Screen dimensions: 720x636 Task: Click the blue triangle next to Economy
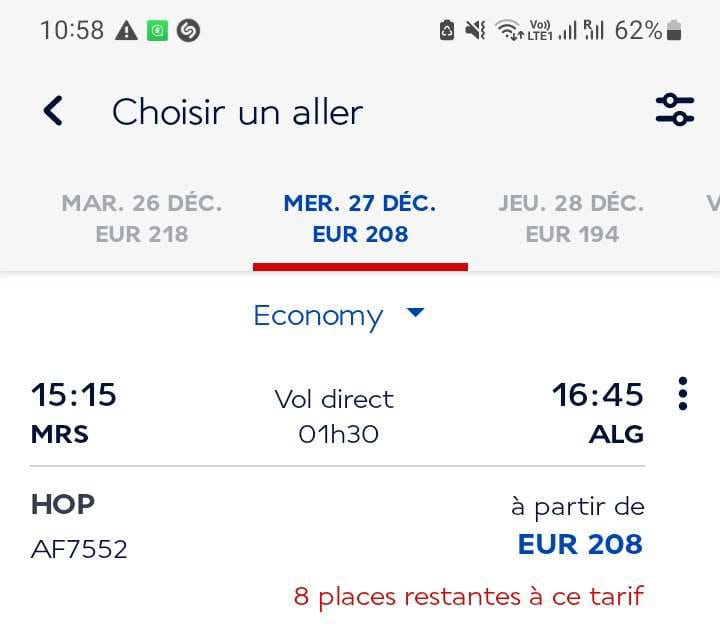(x=416, y=314)
